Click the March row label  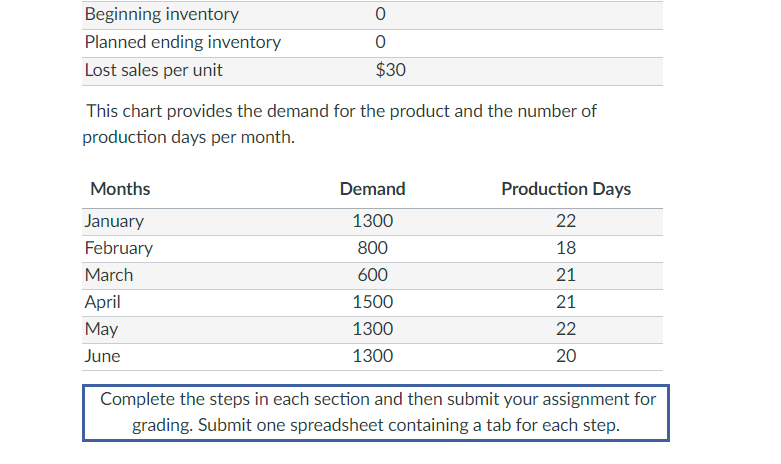coord(109,275)
